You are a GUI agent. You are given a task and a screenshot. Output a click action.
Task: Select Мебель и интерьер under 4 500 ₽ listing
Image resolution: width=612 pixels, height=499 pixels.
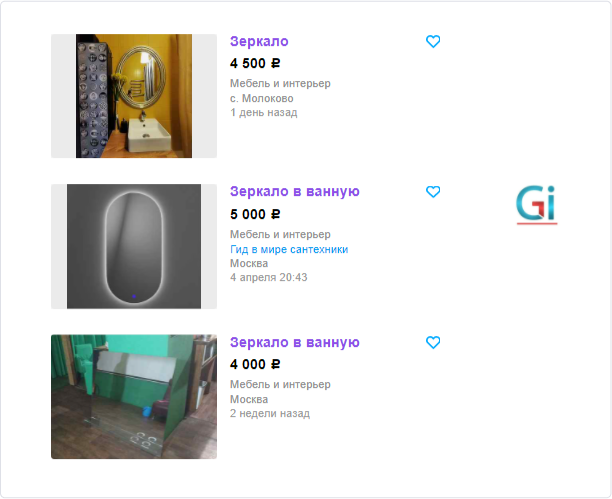tap(280, 84)
